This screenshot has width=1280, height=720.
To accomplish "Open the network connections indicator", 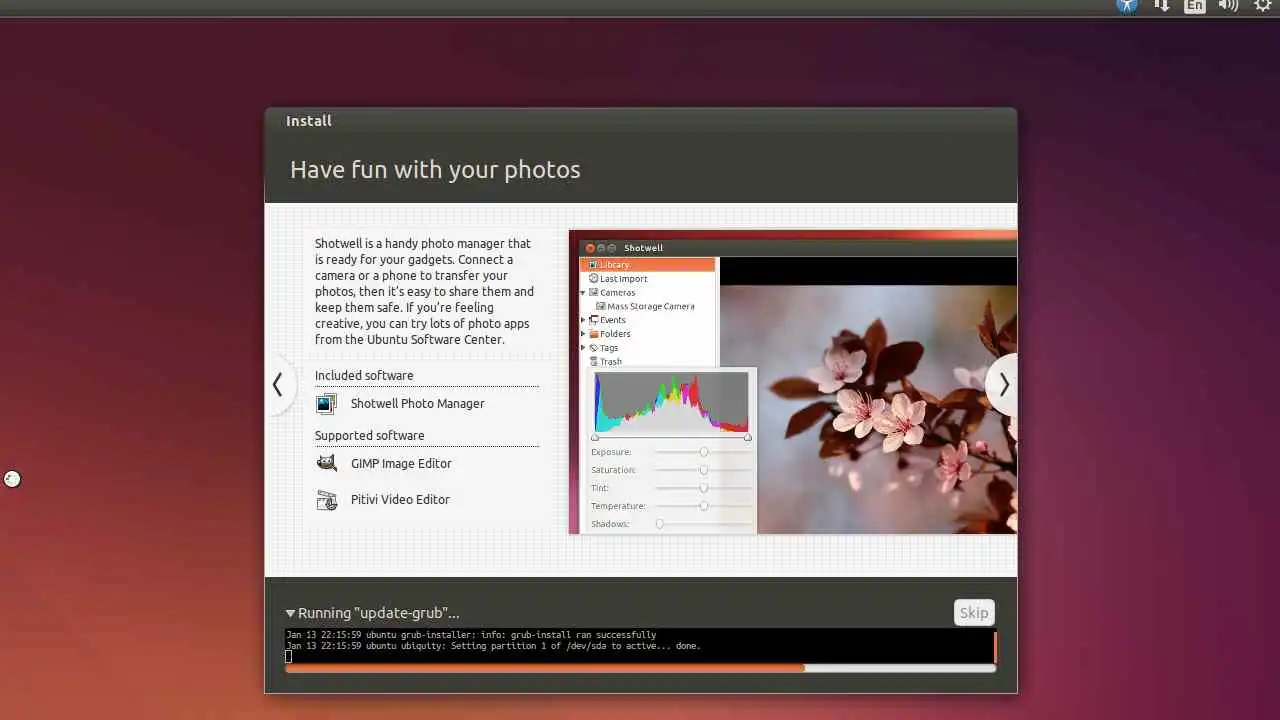I will (x=1162, y=5).
